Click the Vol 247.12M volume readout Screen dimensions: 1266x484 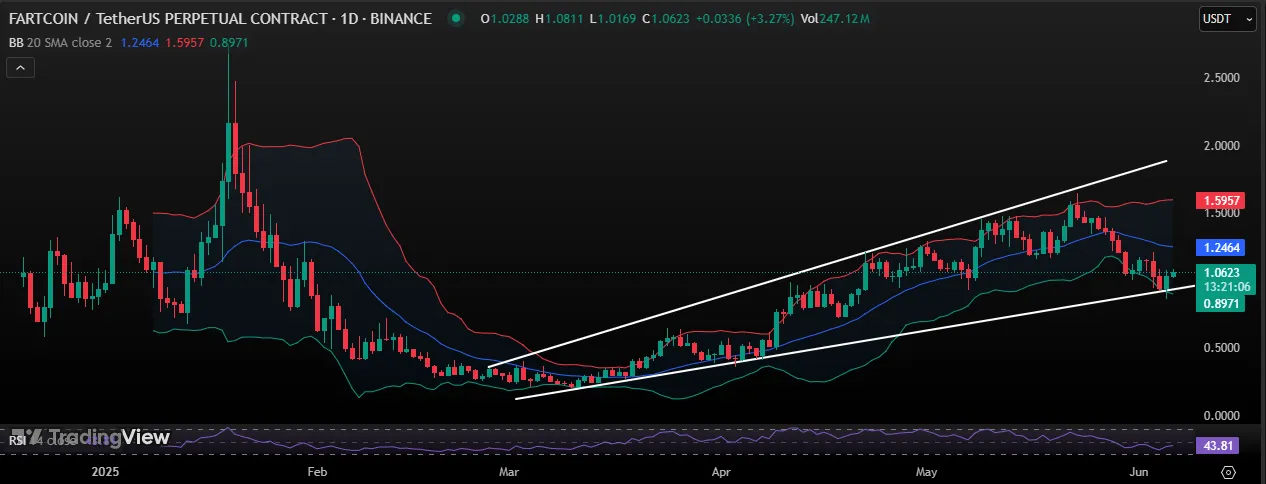(833, 19)
